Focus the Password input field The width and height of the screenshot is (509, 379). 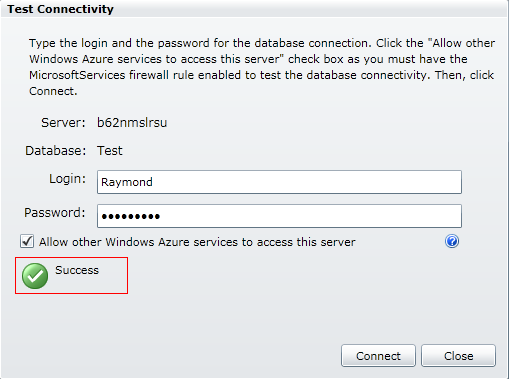[x=279, y=216]
